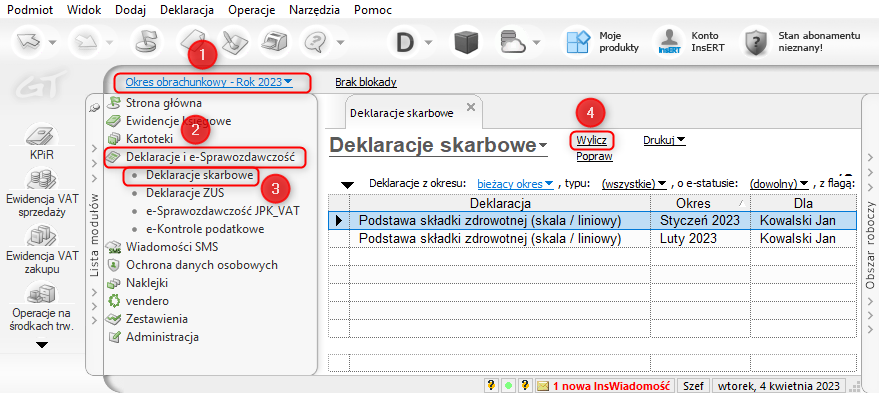Click the Wylicz link
Viewport: 879px width, 393px height.
point(591,140)
